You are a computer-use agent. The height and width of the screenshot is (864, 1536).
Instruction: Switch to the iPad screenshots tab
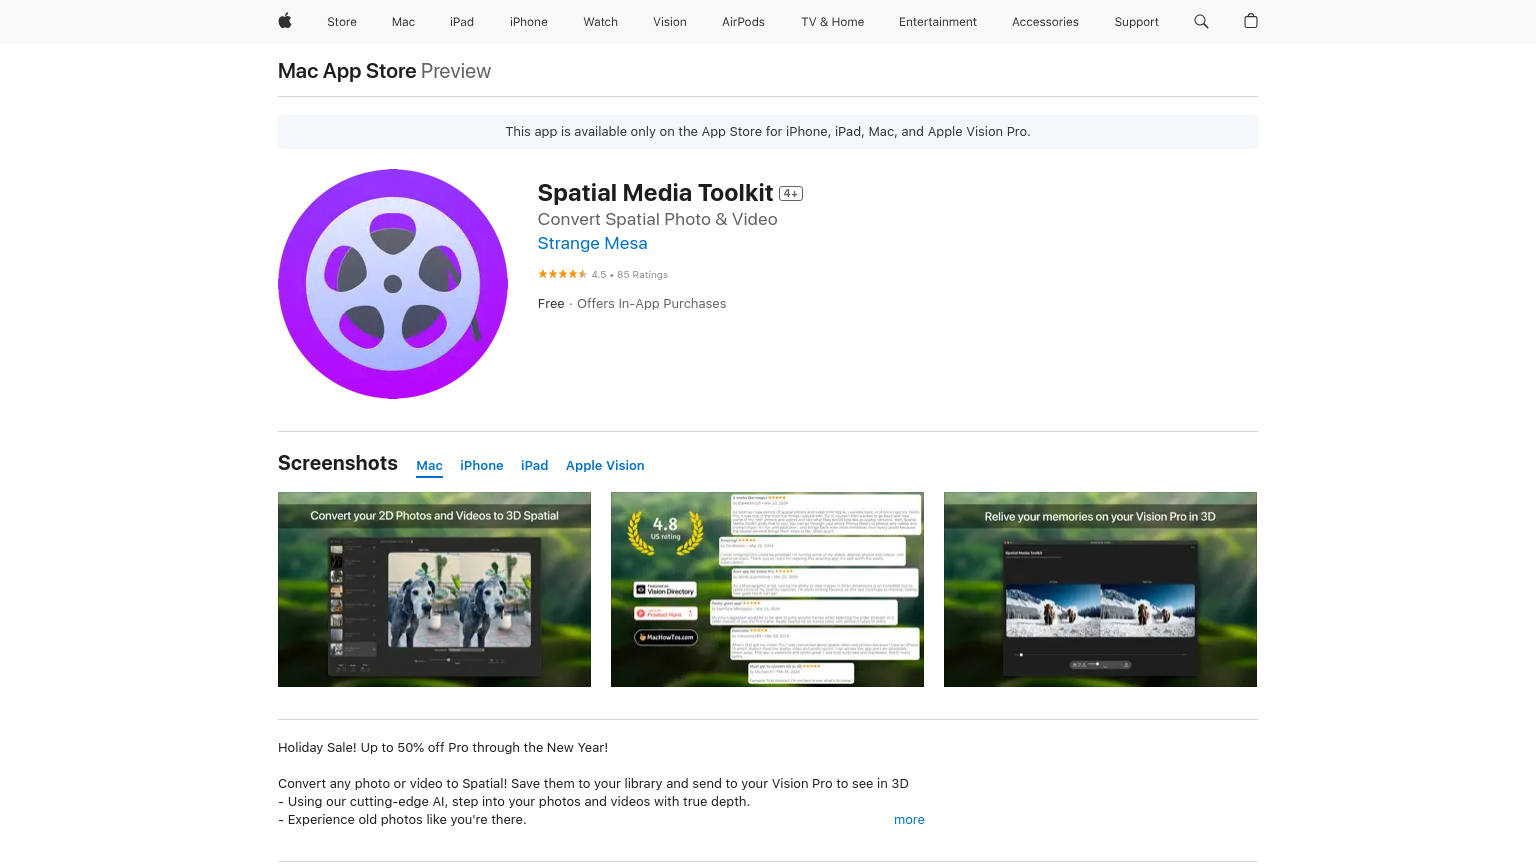[534, 465]
